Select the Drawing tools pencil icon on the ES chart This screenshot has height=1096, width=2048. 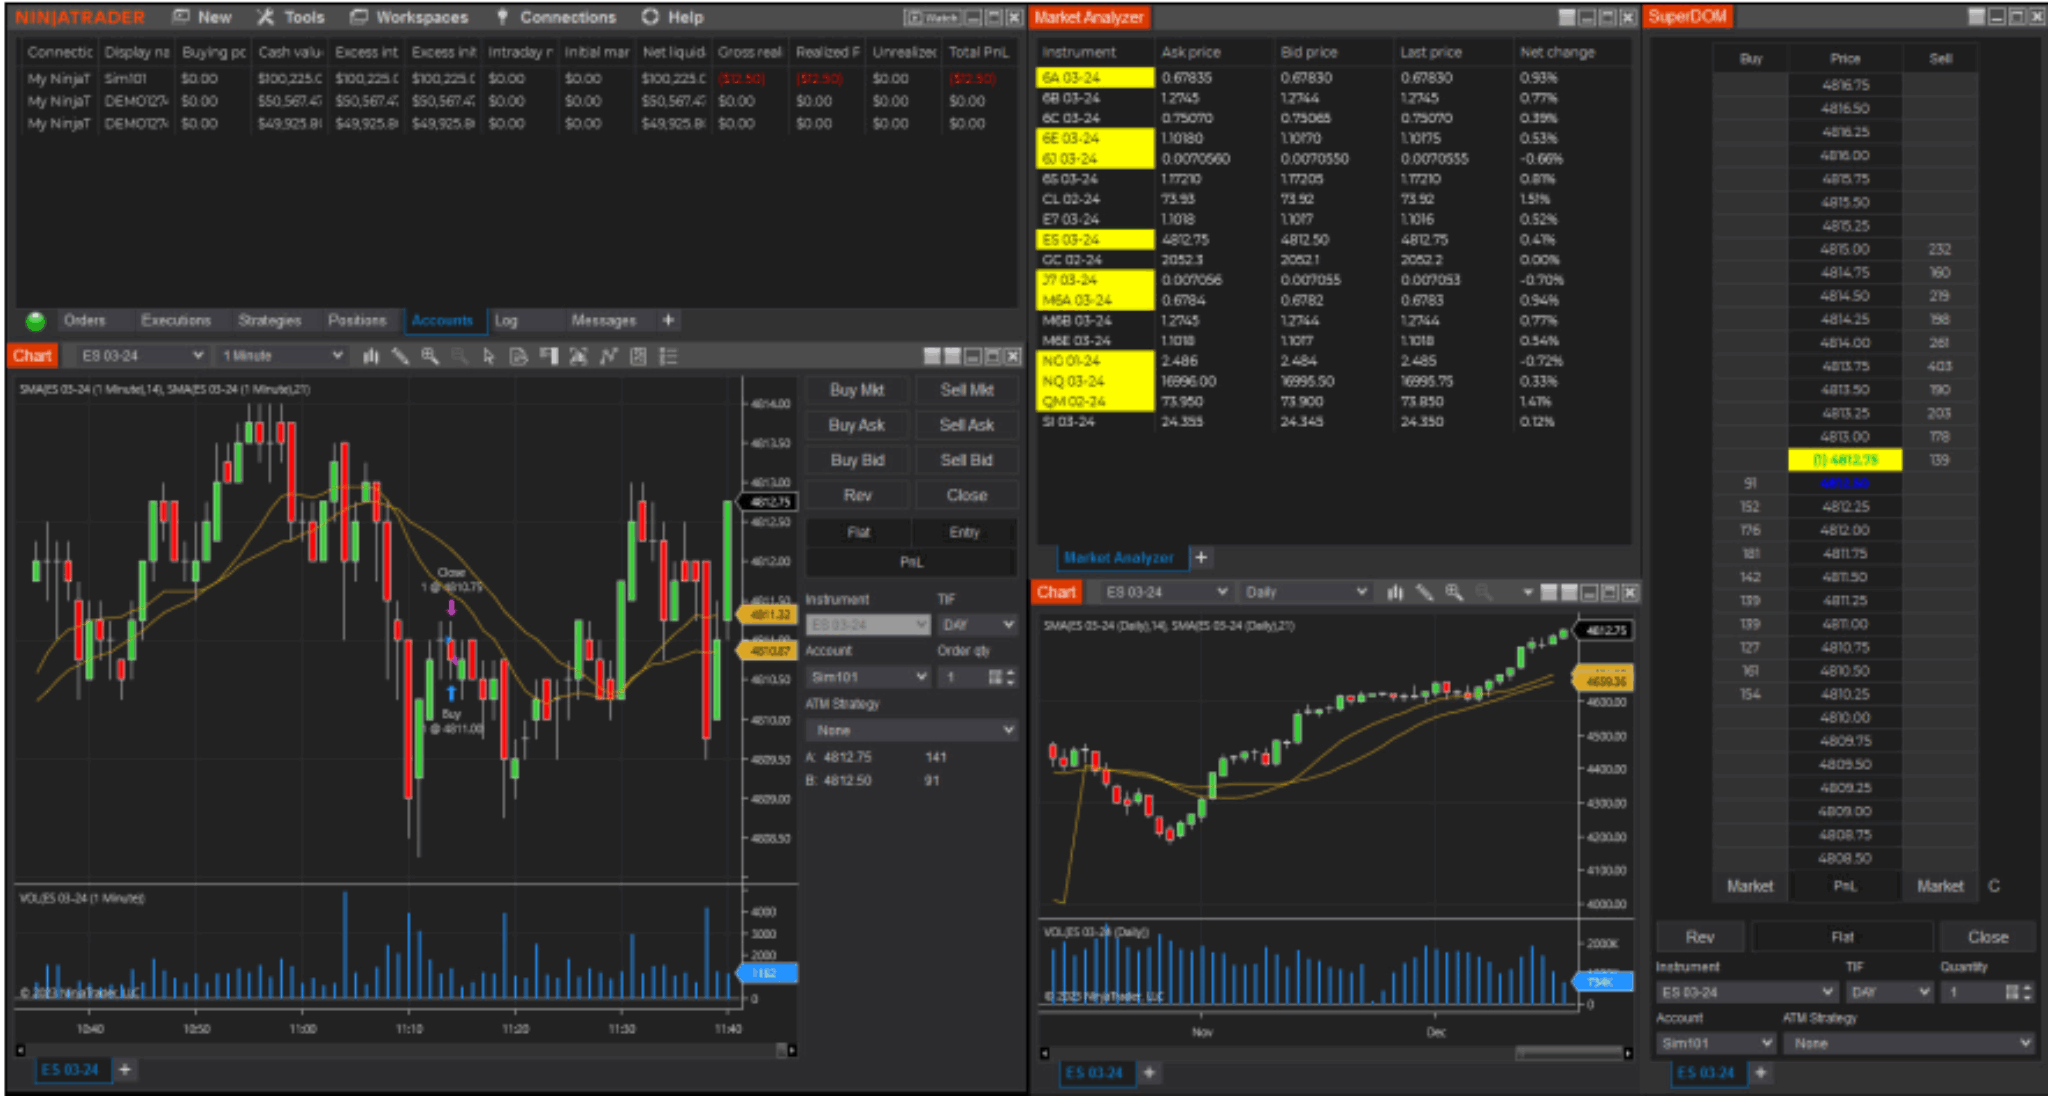[401, 357]
